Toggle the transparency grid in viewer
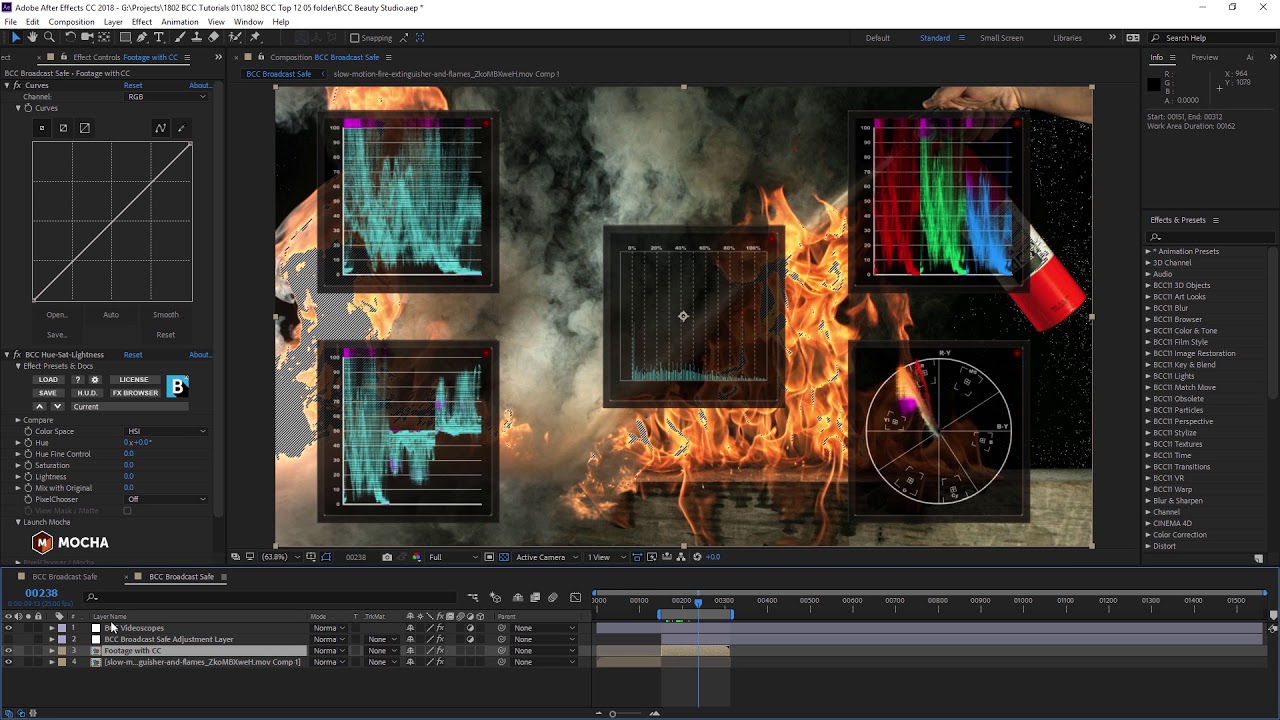The image size is (1280, 720). point(504,557)
